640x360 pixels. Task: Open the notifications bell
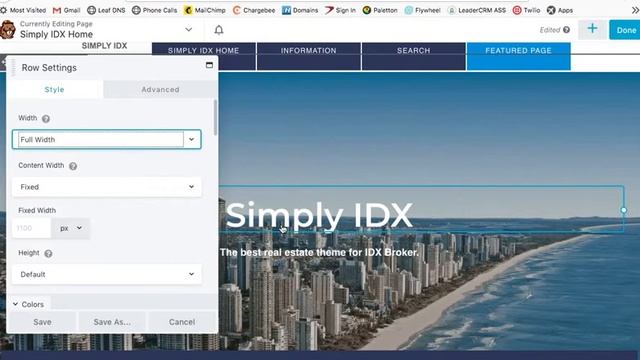coord(219,30)
